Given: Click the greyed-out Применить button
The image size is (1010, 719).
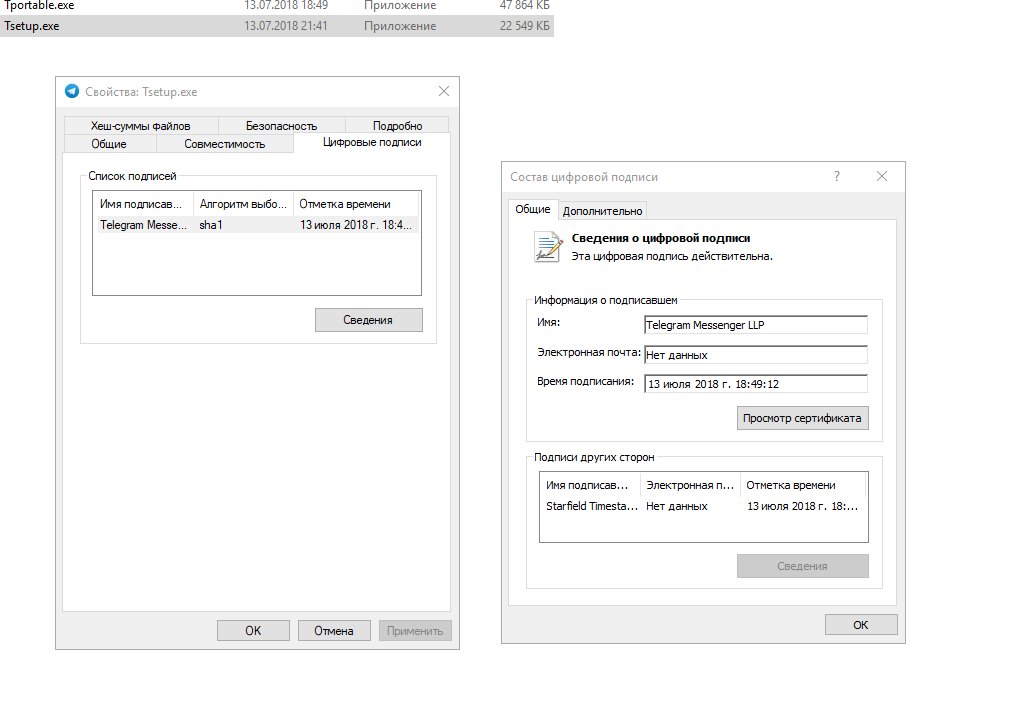Looking at the screenshot, I should coord(415,631).
